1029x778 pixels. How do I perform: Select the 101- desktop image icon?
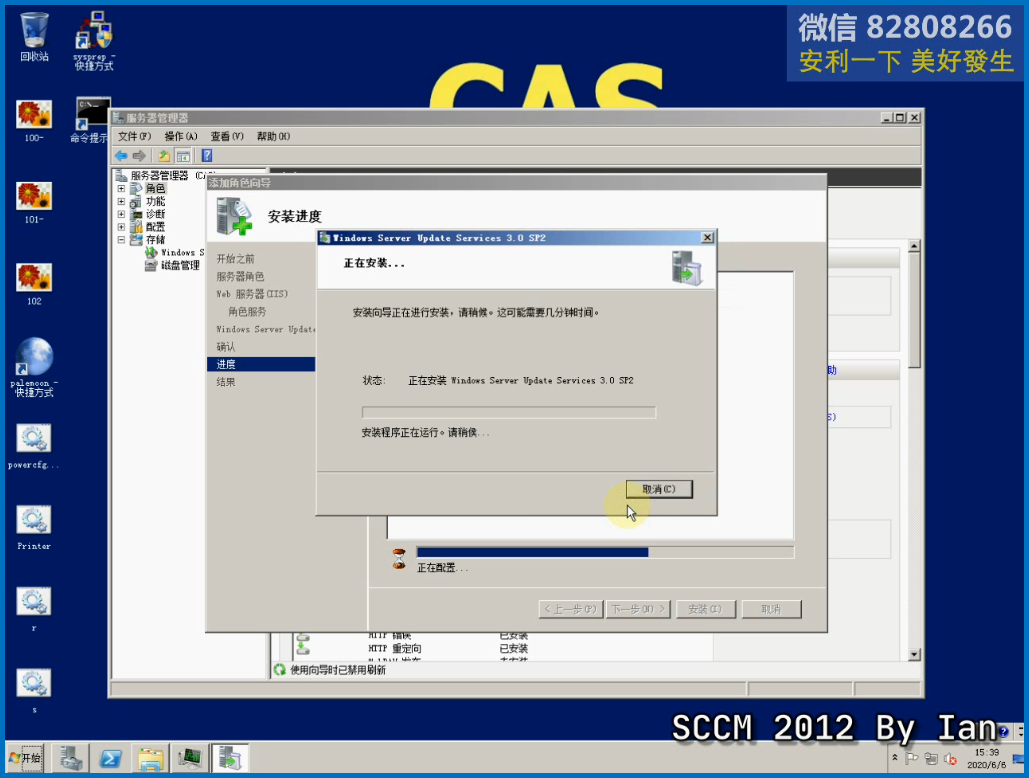coord(34,203)
